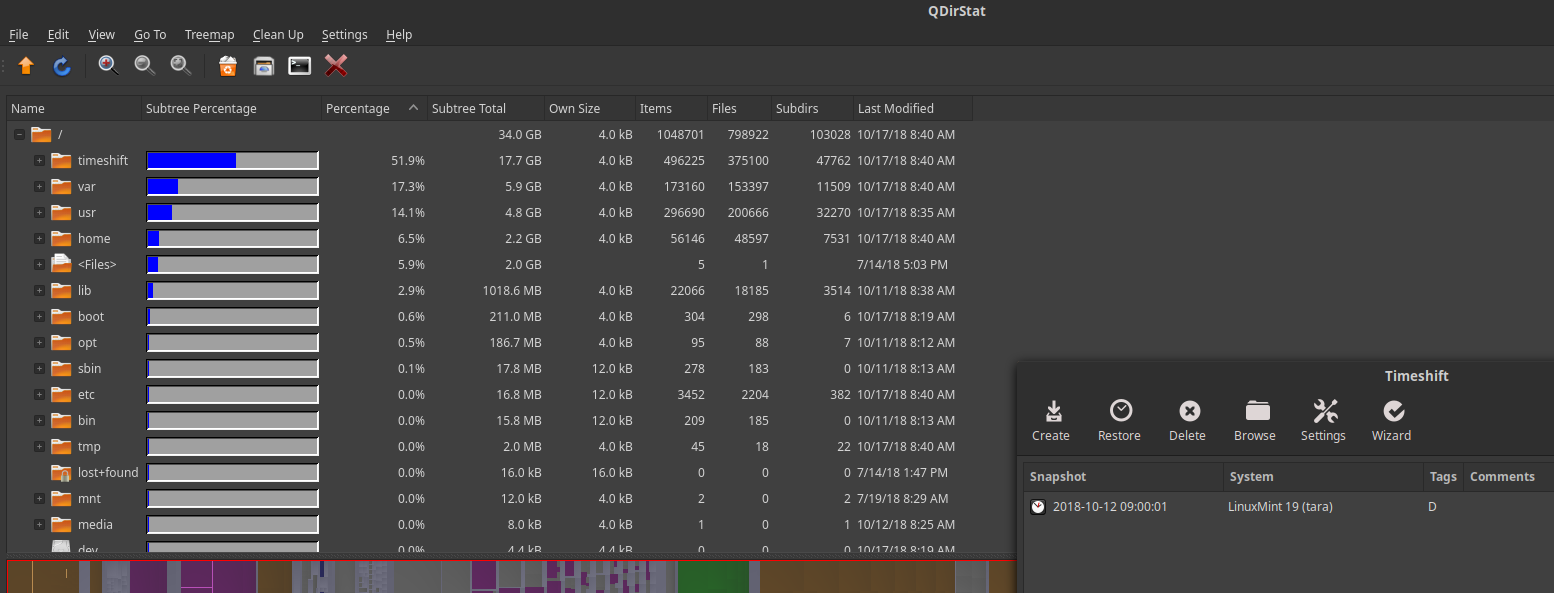Expand the media folder
This screenshot has height=593, width=1554.
point(39,524)
